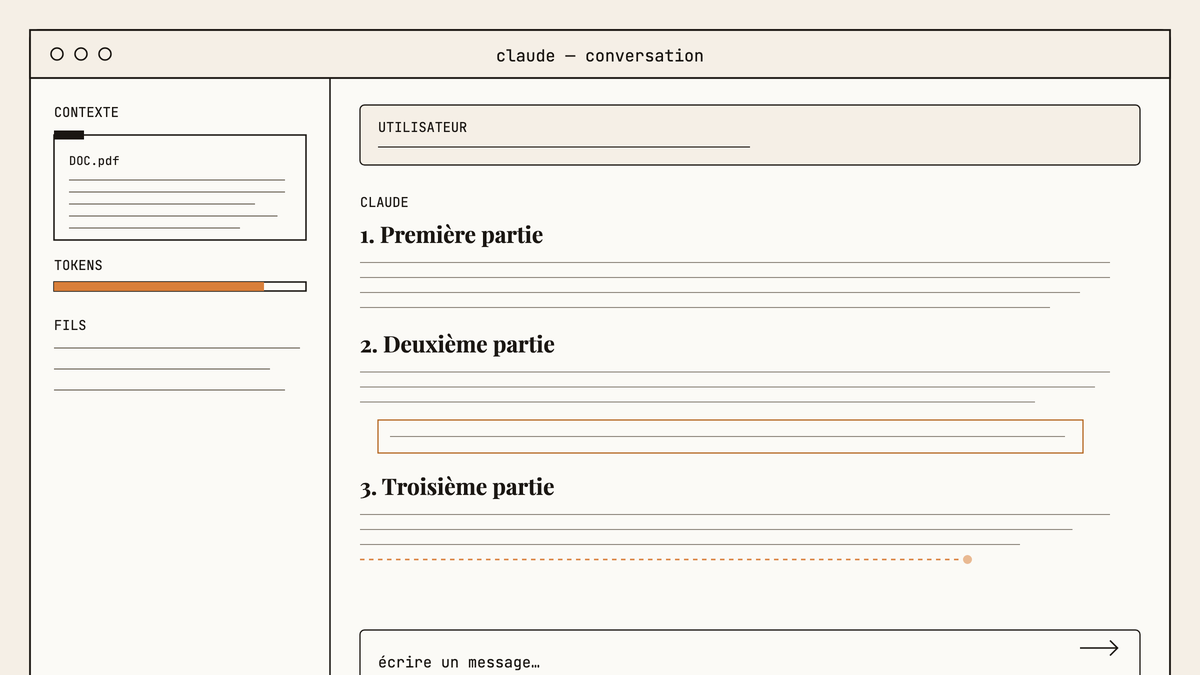This screenshot has width=1200, height=675.
Task: Click heading '1. Première partie'
Action: (451, 235)
